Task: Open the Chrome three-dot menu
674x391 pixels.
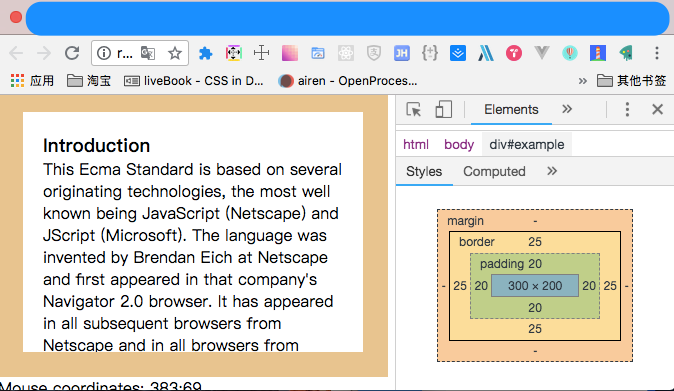Action: click(x=657, y=53)
